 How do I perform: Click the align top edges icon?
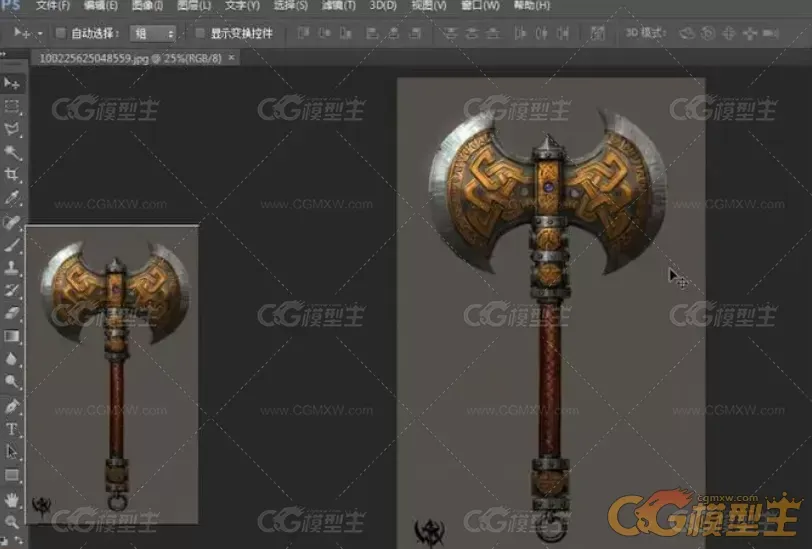[x=303, y=34]
